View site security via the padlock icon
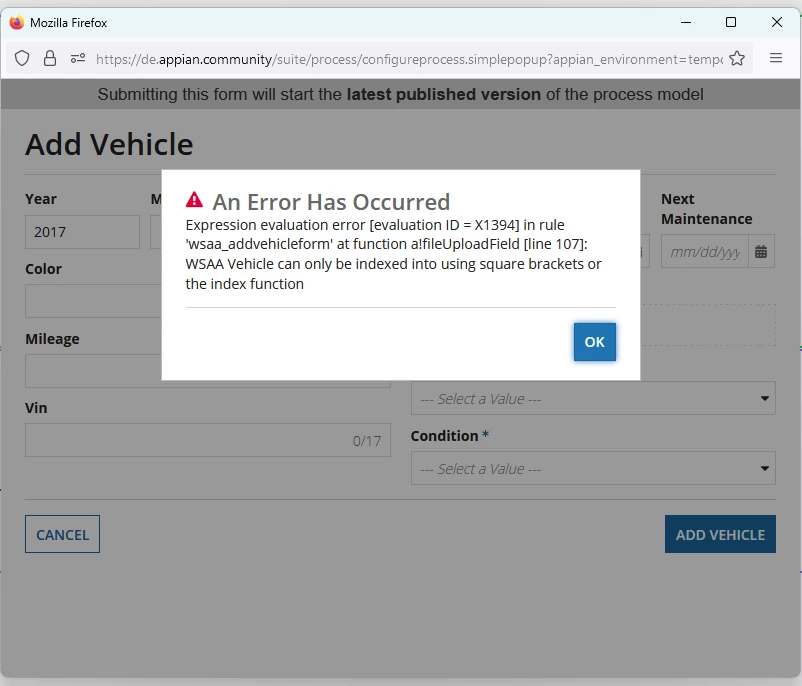802x686 pixels. coord(50,58)
